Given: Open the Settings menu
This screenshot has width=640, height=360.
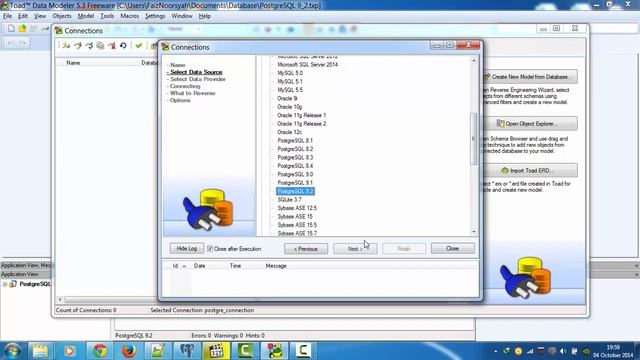Looking at the screenshot, I should pos(155,16).
